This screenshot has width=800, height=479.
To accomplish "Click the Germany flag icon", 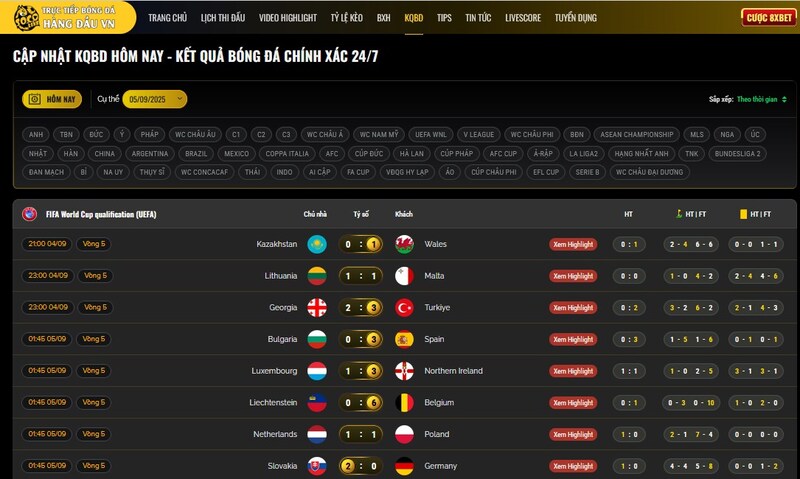I will [x=405, y=466].
